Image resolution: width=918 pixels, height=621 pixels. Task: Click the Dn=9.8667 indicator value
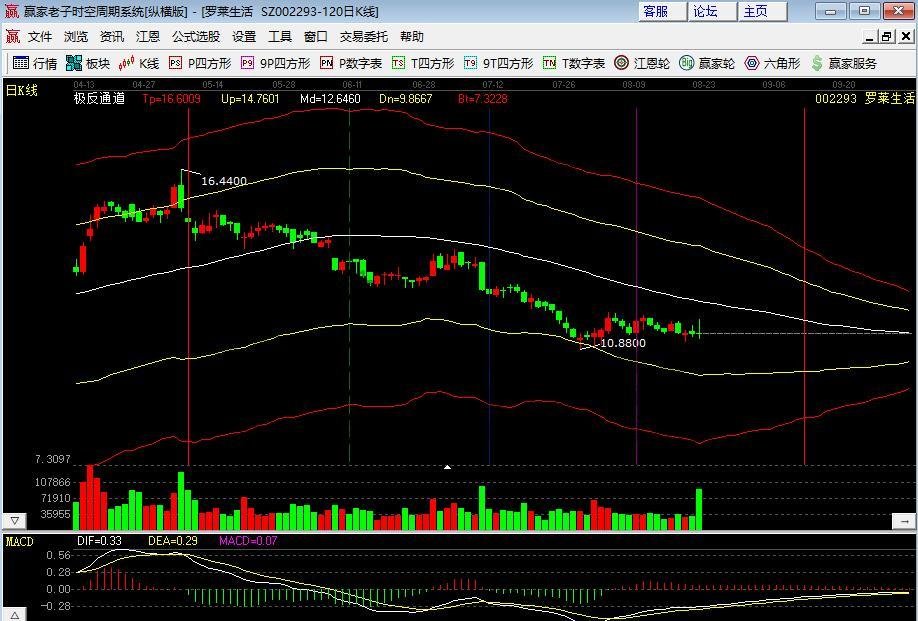click(406, 99)
